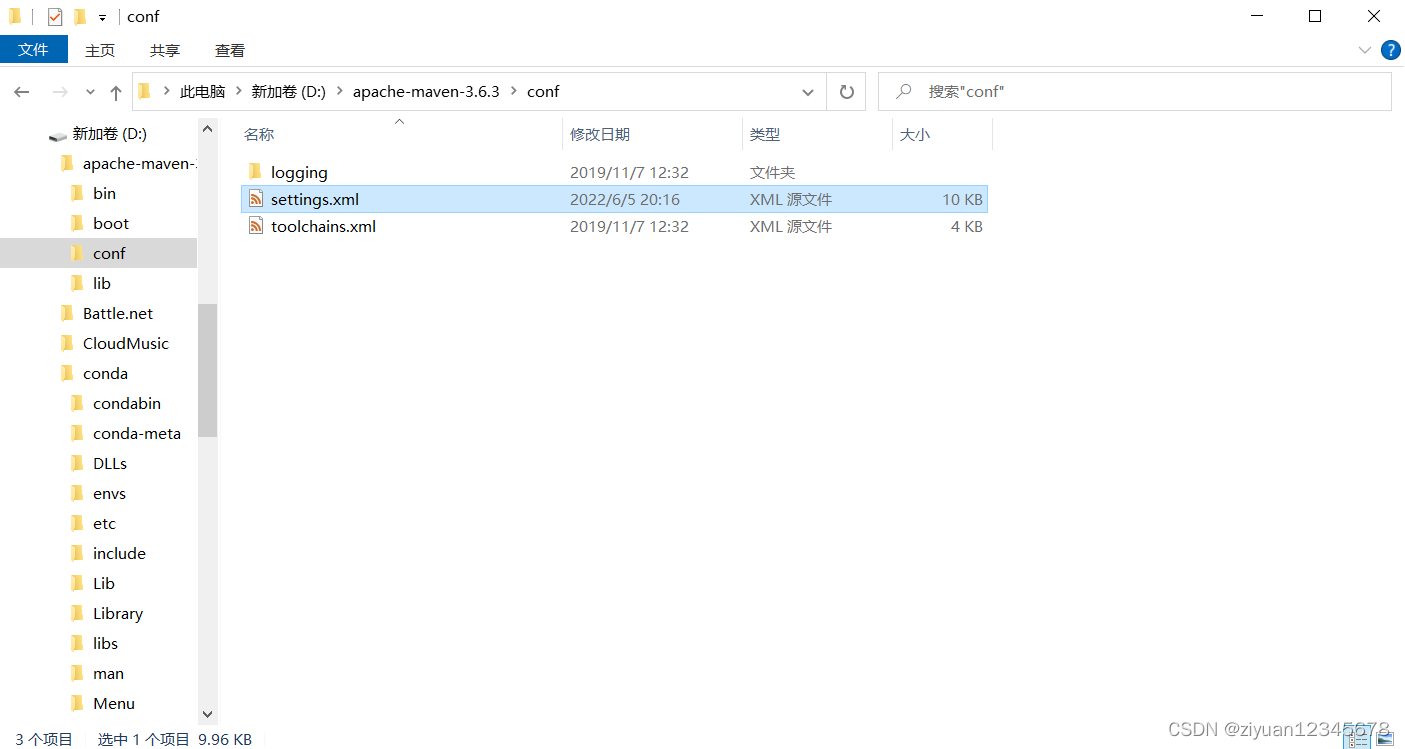1405x749 pixels.
Task: Click the etc folder icon
Action: click(77, 523)
